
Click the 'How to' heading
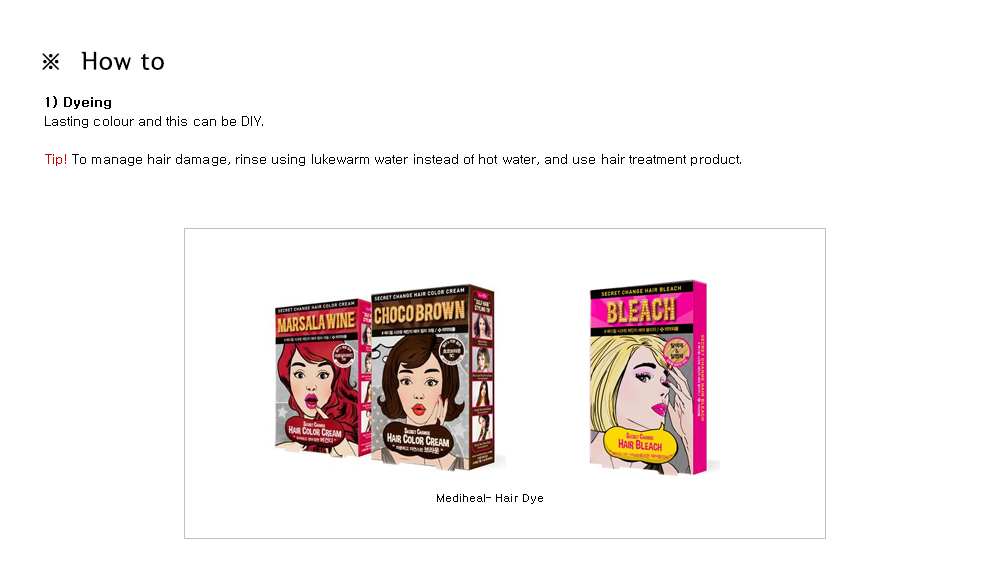click(123, 62)
